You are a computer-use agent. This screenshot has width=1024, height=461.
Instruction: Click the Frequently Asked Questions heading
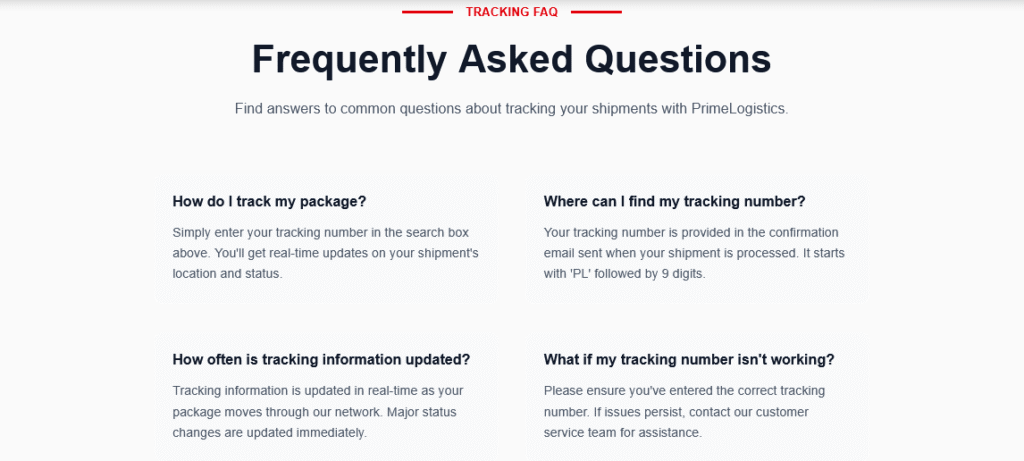[x=511, y=59]
